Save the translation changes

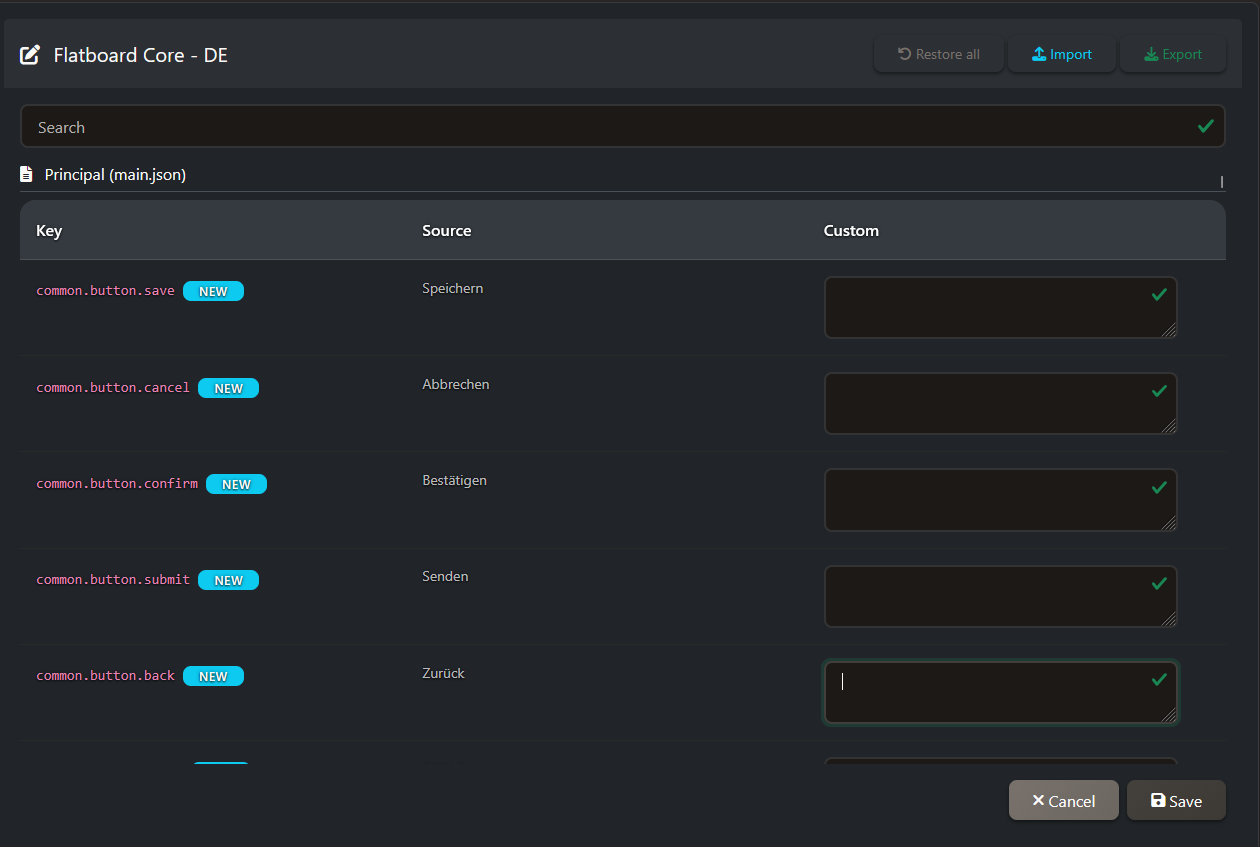point(1175,801)
